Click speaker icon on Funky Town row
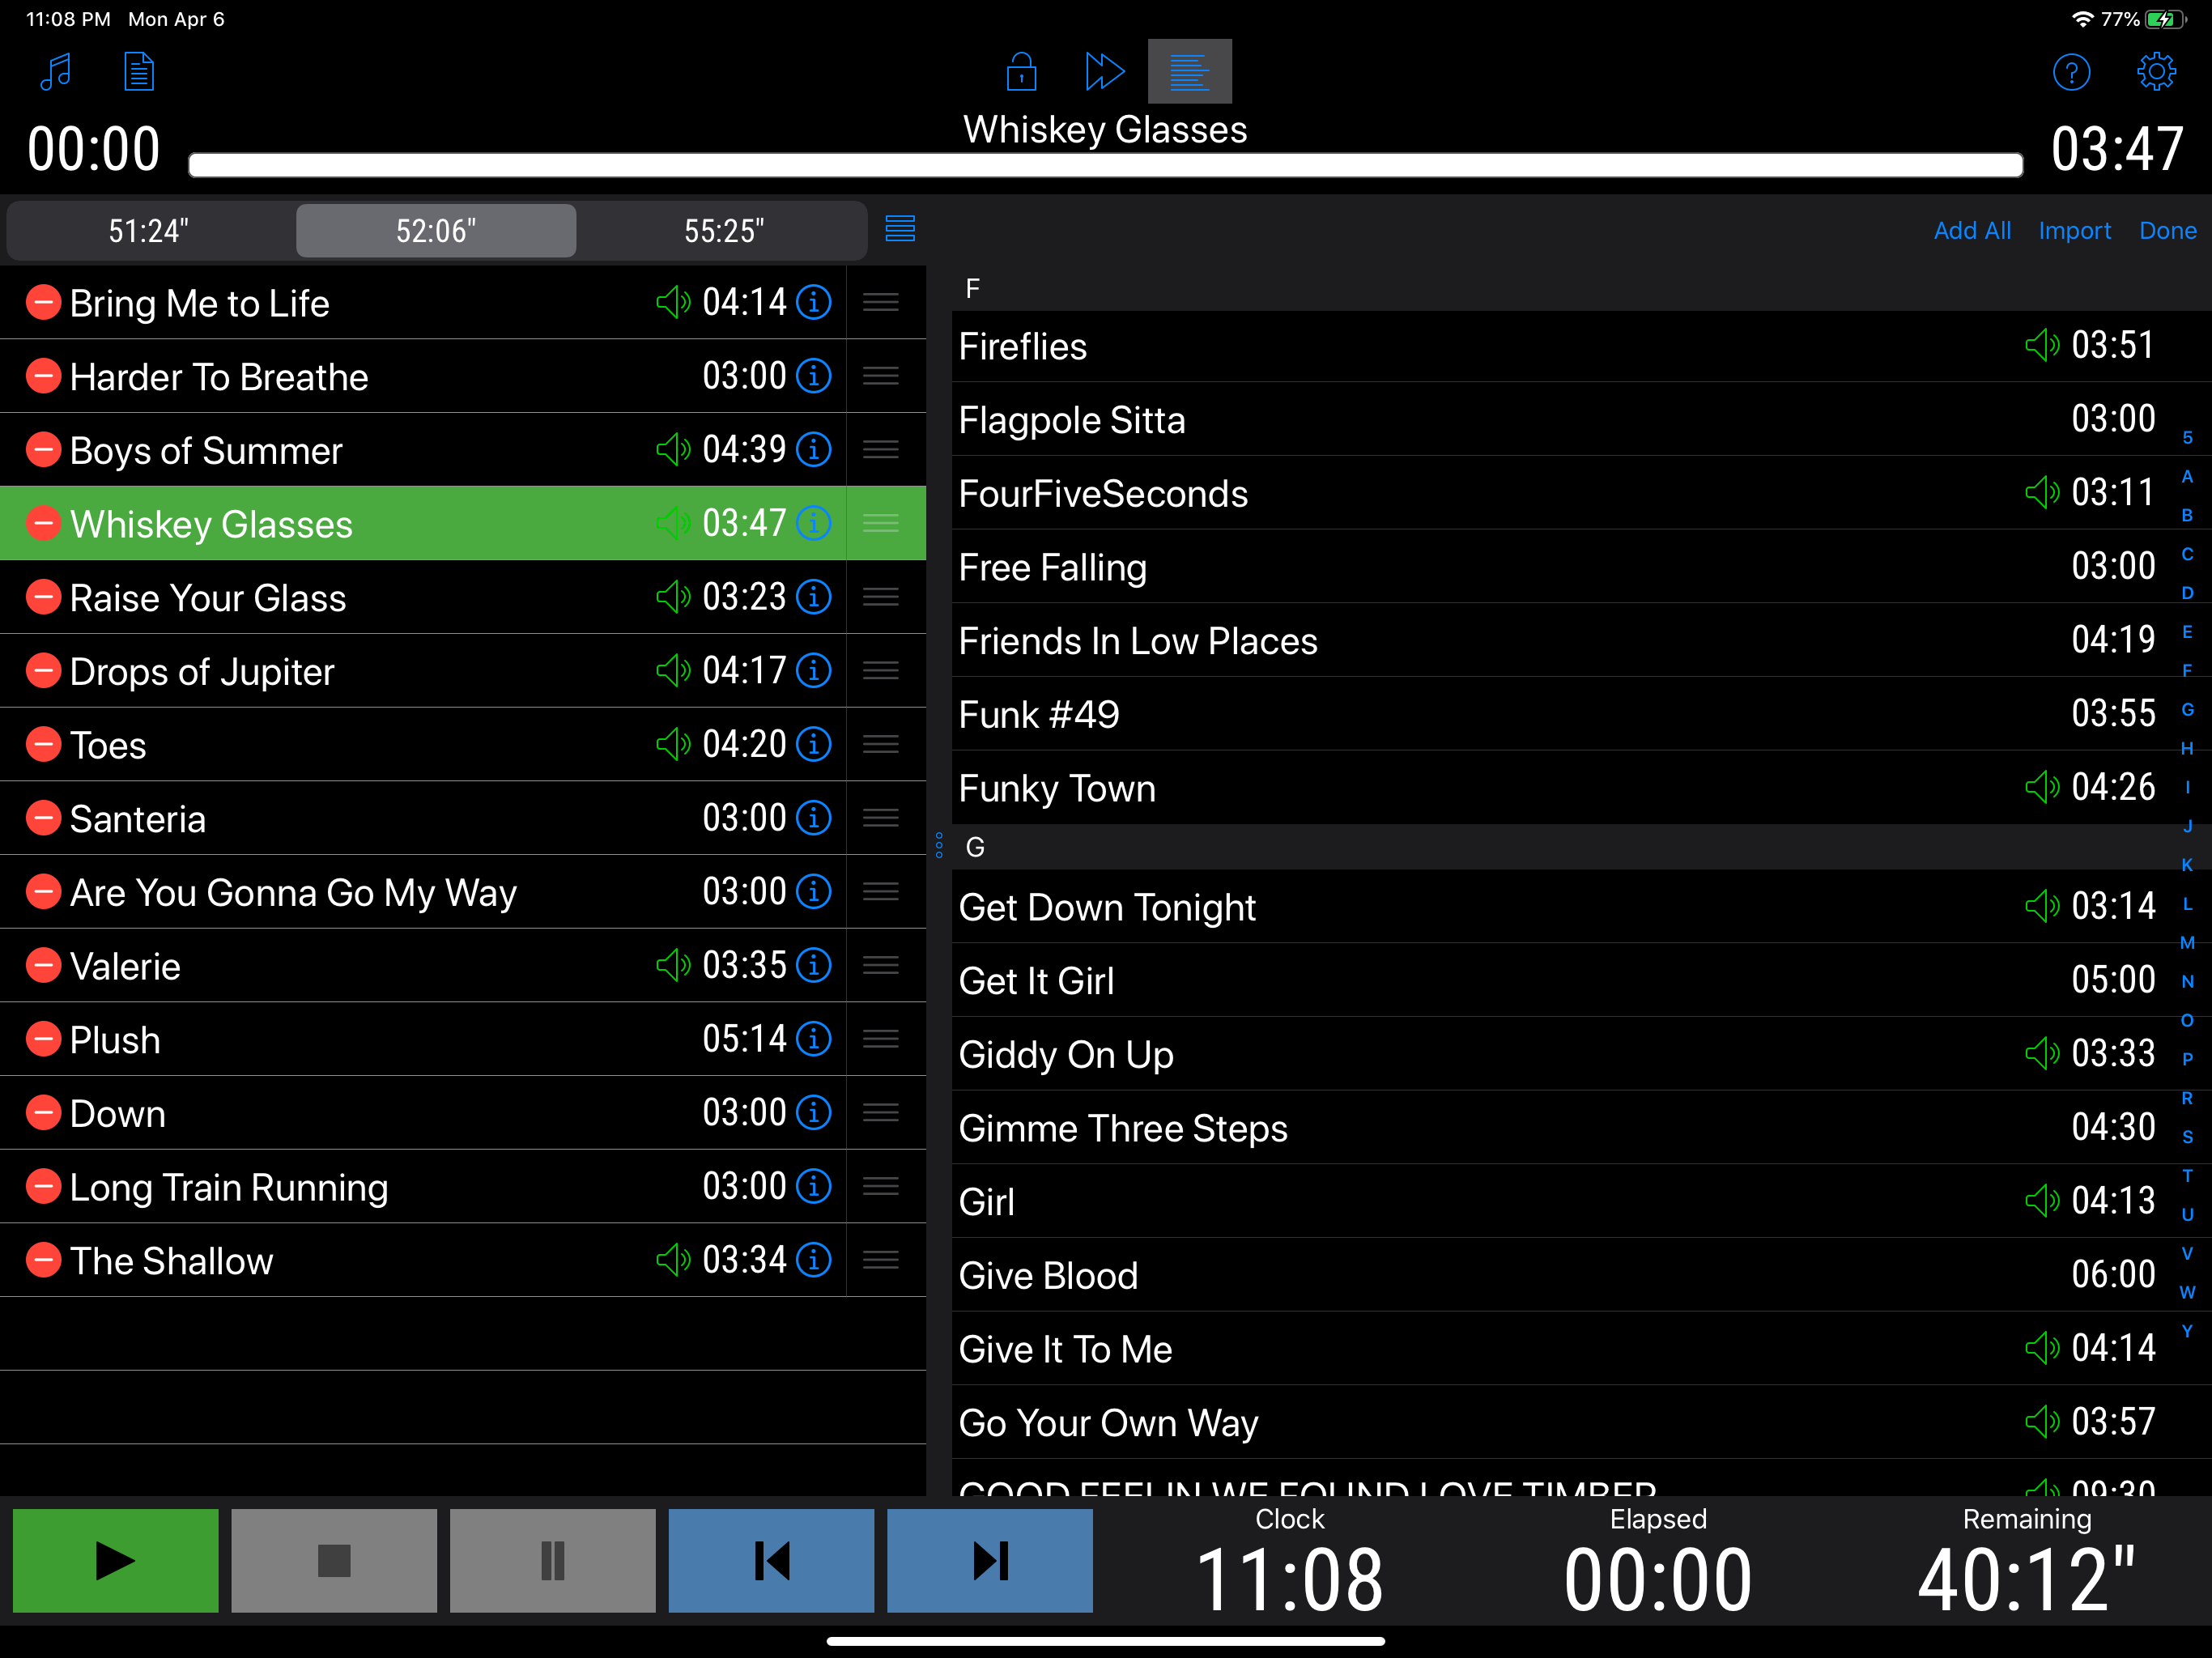This screenshot has height=1658, width=2212. [x=2042, y=788]
